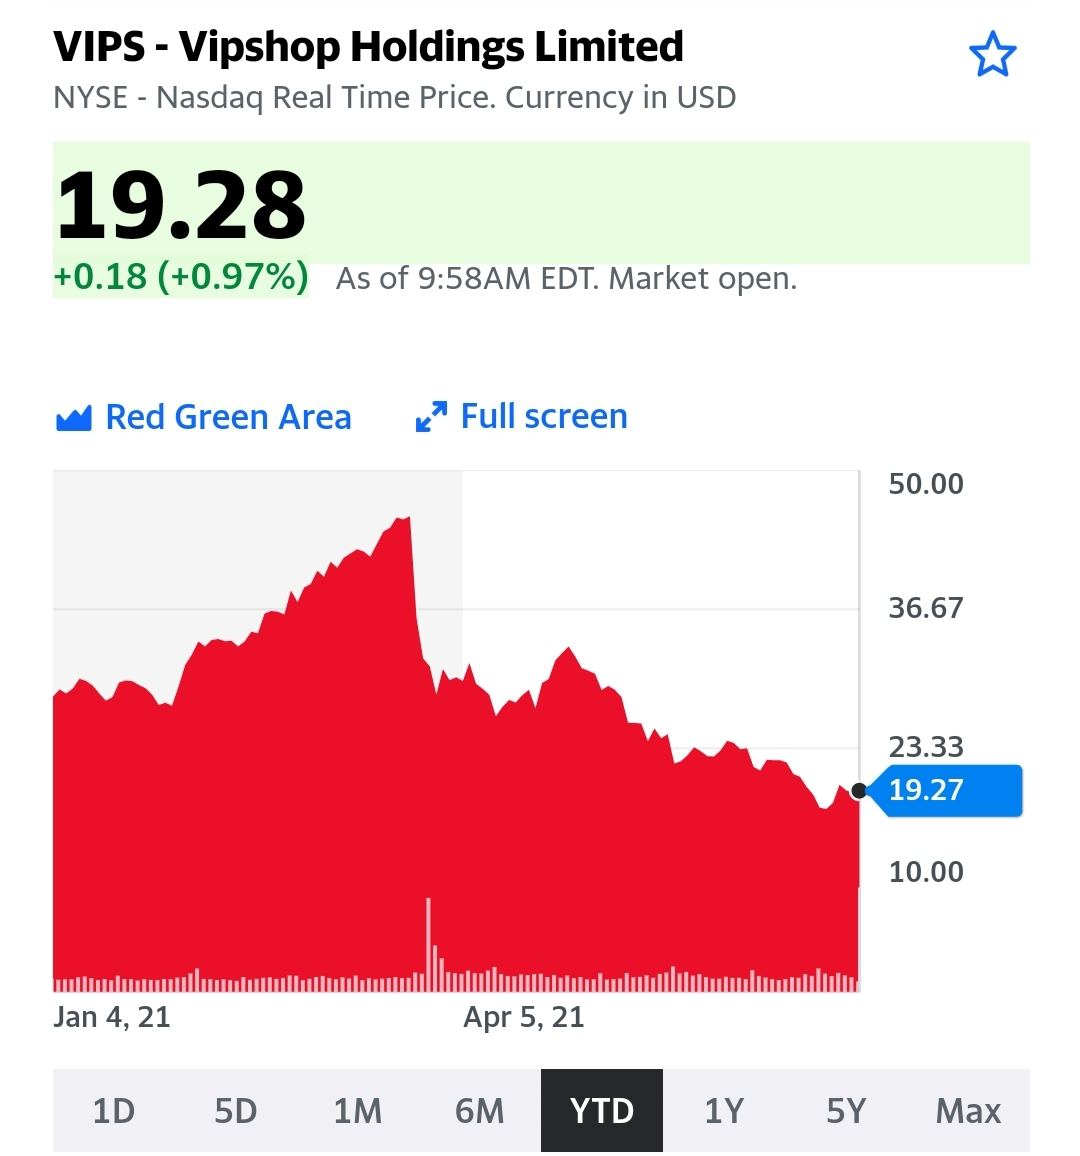Image resolution: width=1080 pixels, height=1156 pixels.
Task: Click the Red Green Area chart icon
Action: 73,418
